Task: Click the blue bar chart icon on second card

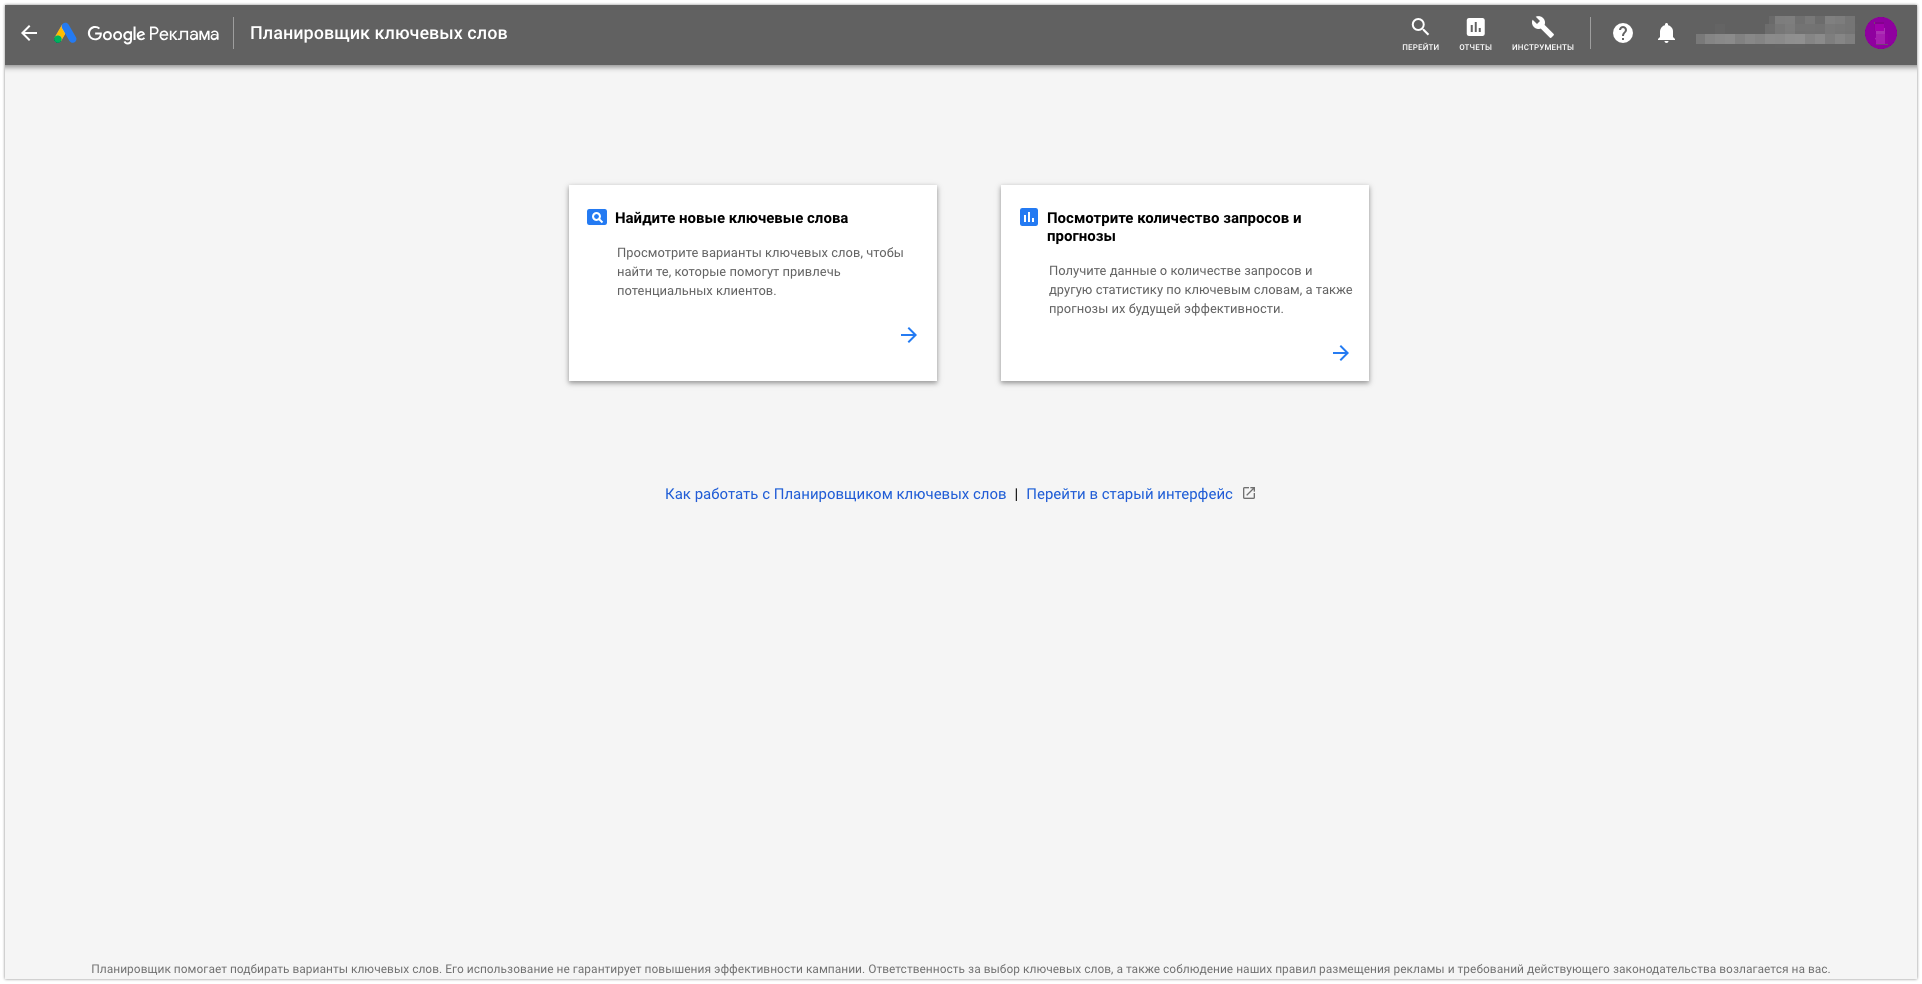Action: [x=1029, y=217]
